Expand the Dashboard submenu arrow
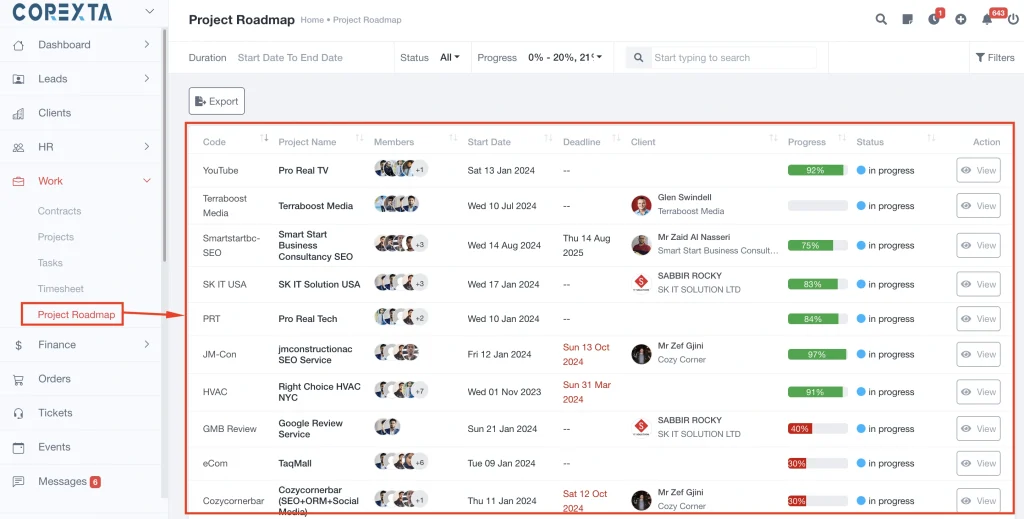Image resolution: width=1024 pixels, height=519 pixels. 146,44
